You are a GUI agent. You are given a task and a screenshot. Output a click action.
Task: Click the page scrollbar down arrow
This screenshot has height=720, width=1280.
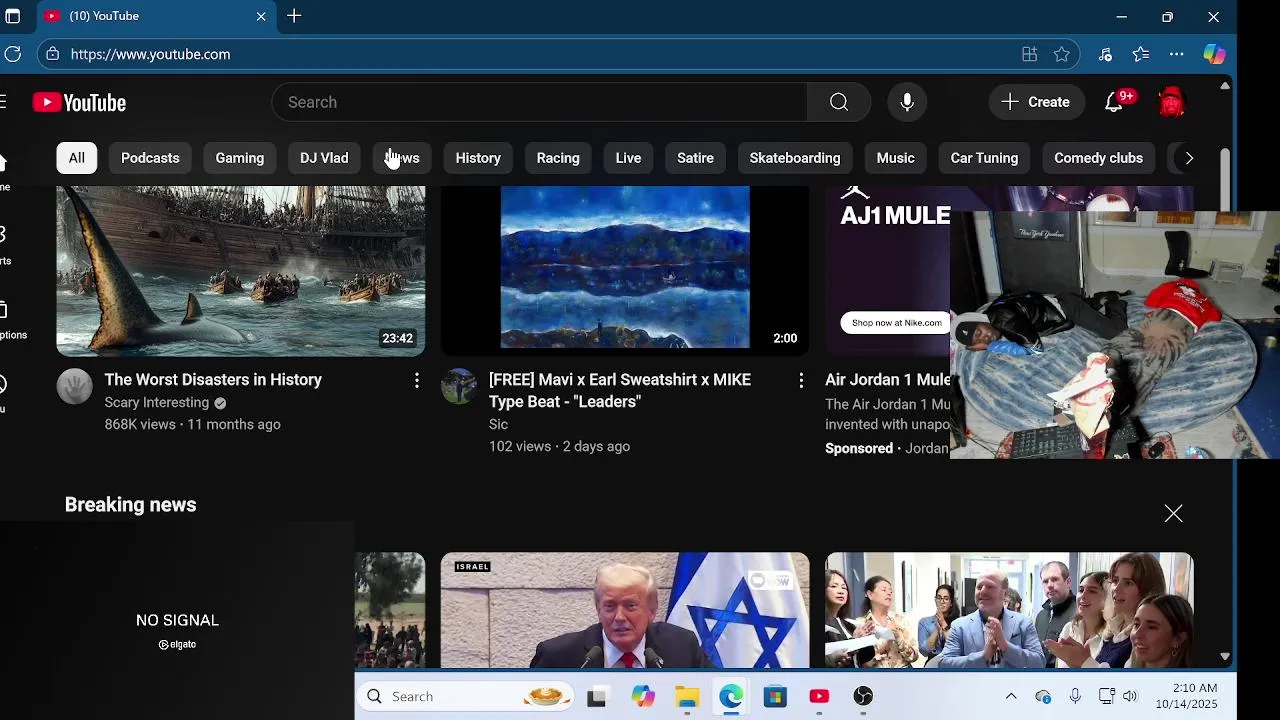click(x=1225, y=657)
